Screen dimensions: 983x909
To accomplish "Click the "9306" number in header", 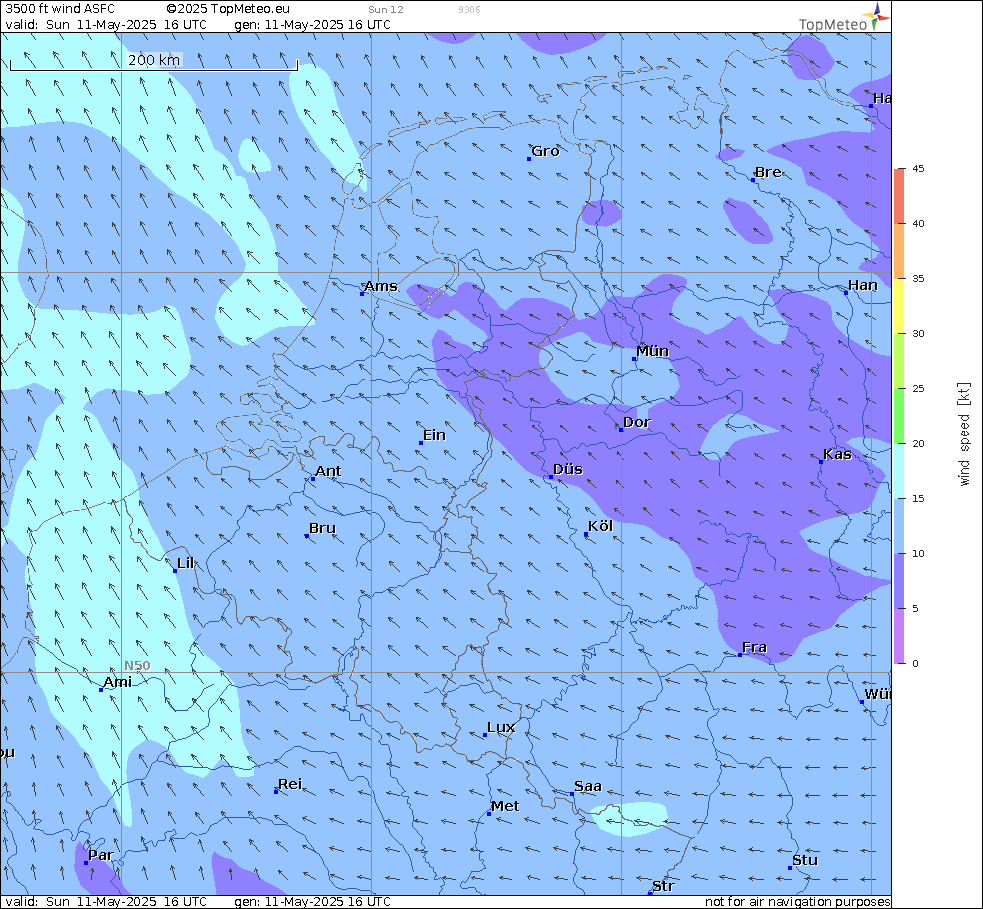I will click(469, 9).
